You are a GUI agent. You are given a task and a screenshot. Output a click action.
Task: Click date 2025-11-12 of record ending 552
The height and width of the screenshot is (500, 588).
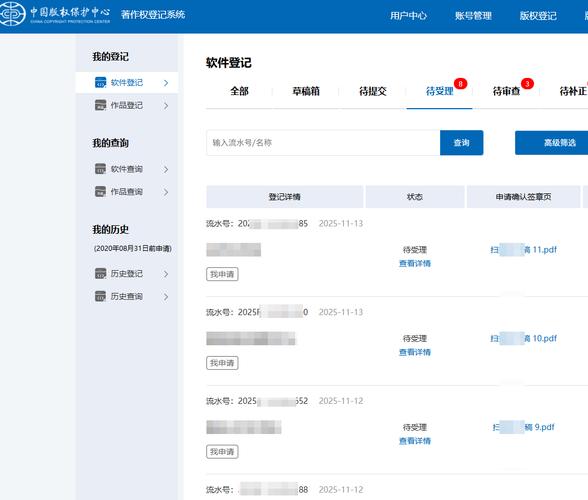coord(341,401)
